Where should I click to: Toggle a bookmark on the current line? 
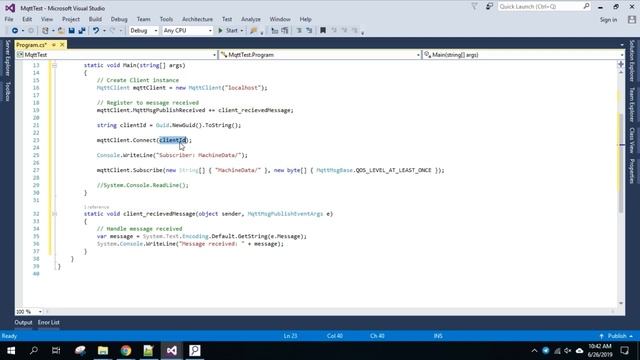323,31
